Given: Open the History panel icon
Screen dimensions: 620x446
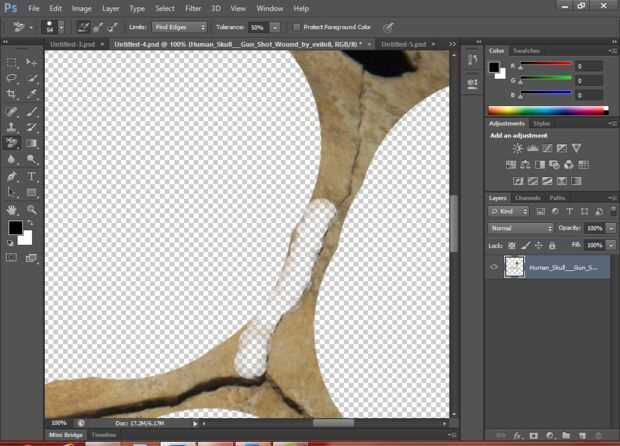Looking at the screenshot, I should [x=473, y=60].
